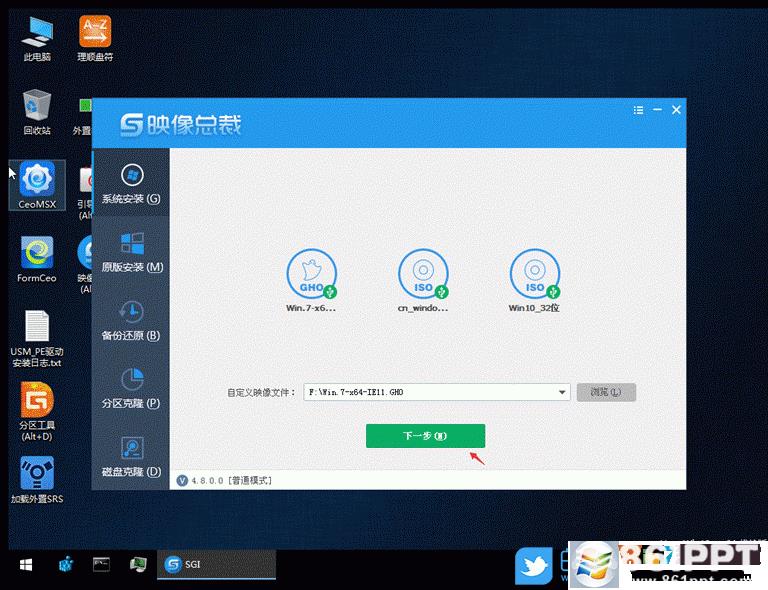Select the Win10_32位 ISO image

pos(534,281)
